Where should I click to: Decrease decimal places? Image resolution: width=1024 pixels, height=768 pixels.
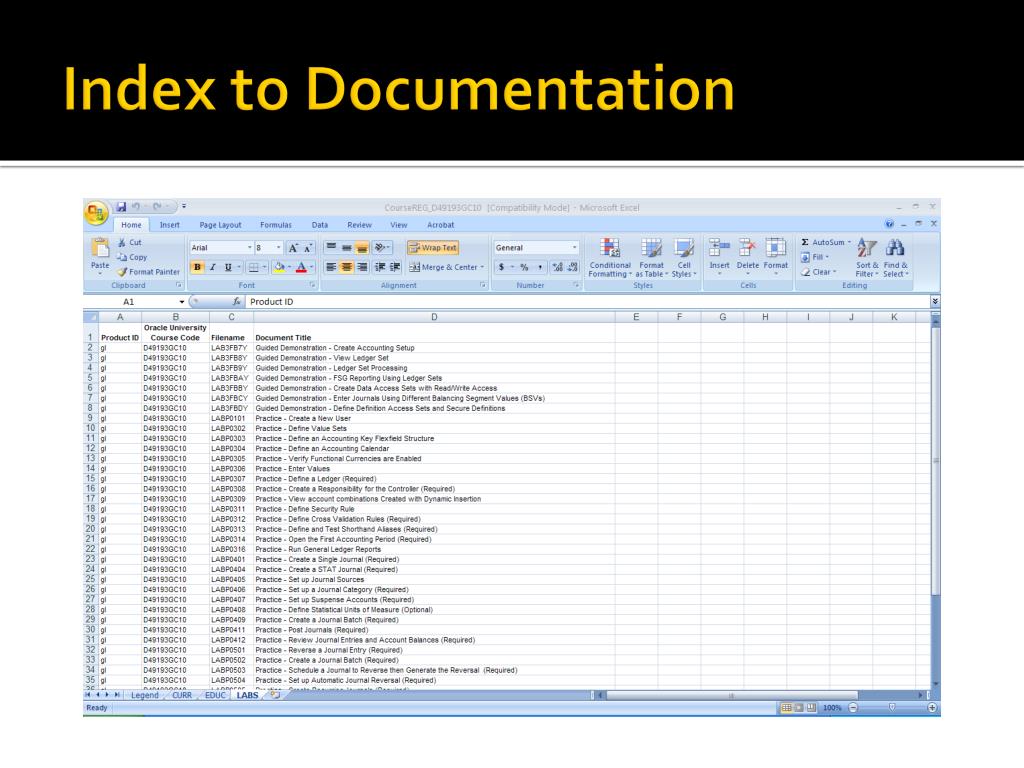coord(572,267)
